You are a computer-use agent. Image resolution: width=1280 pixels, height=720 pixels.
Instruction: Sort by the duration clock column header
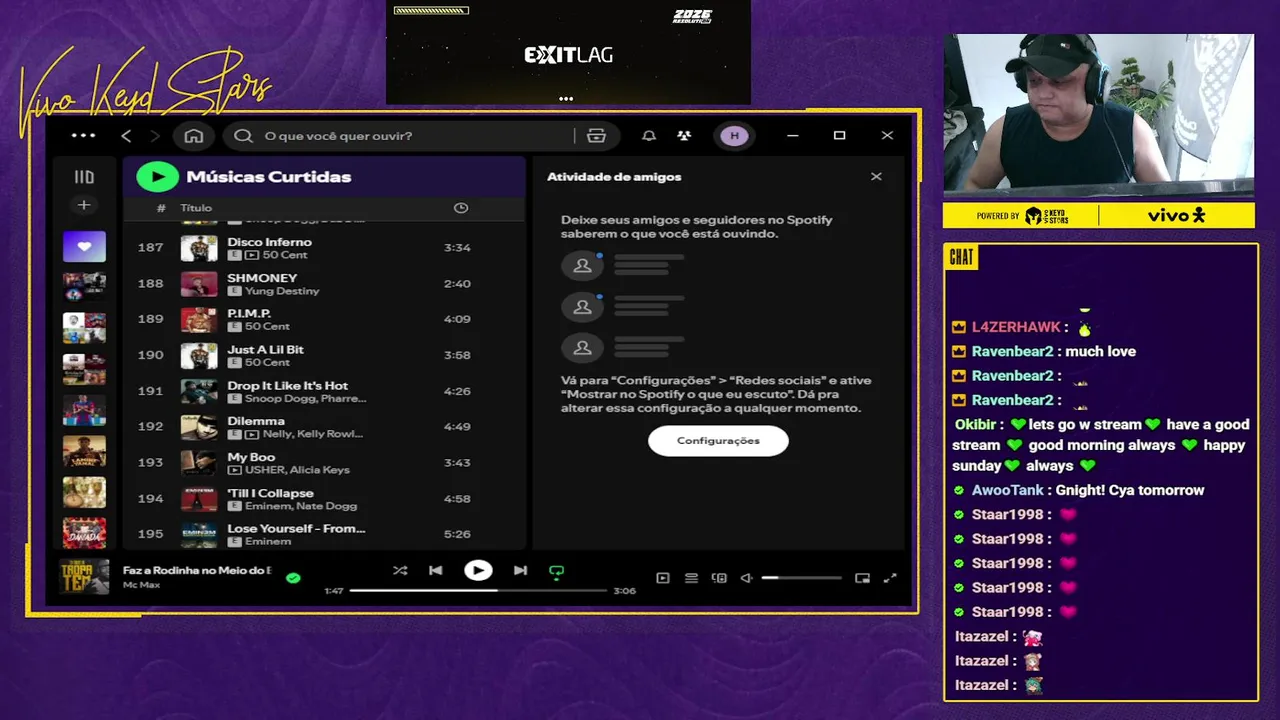click(x=461, y=208)
